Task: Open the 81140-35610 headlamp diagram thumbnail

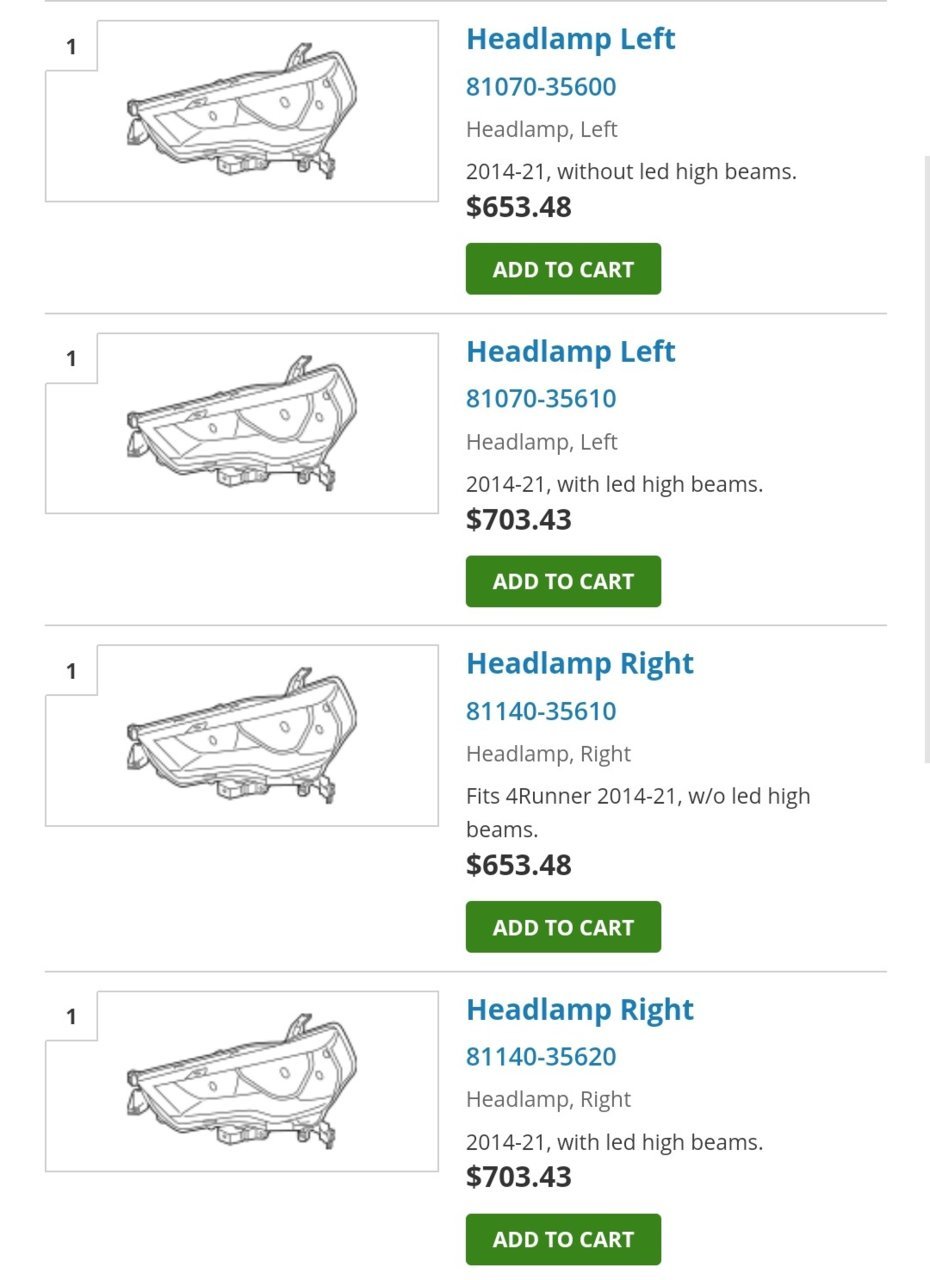Action: (242, 735)
